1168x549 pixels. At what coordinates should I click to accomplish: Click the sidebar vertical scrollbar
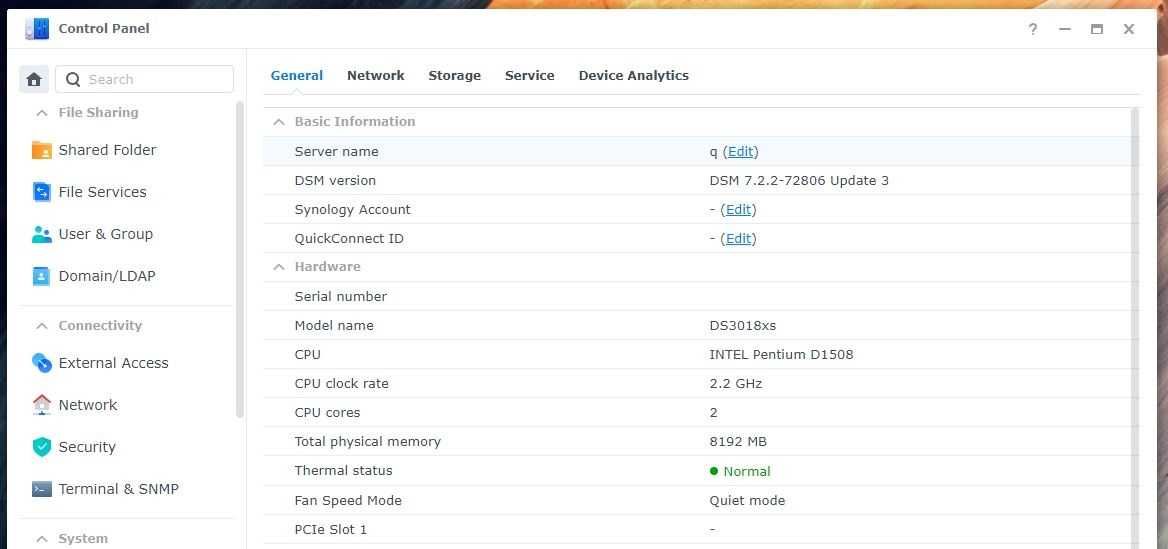pyautogui.click(x=240, y=258)
